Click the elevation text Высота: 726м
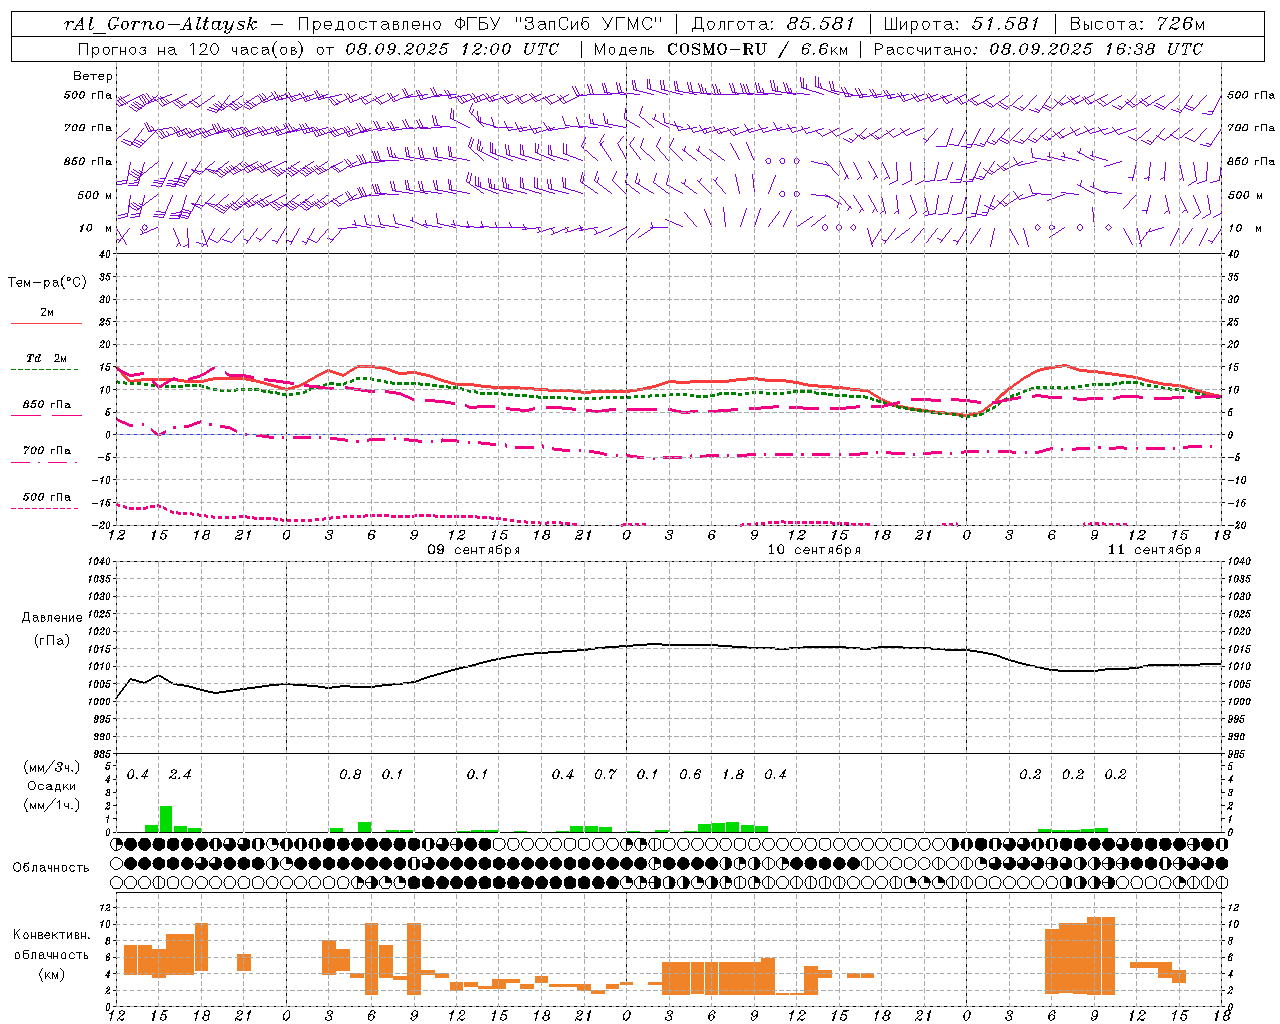Image resolution: width=1280 pixels, height=1024 pixels. [1136, 24]
